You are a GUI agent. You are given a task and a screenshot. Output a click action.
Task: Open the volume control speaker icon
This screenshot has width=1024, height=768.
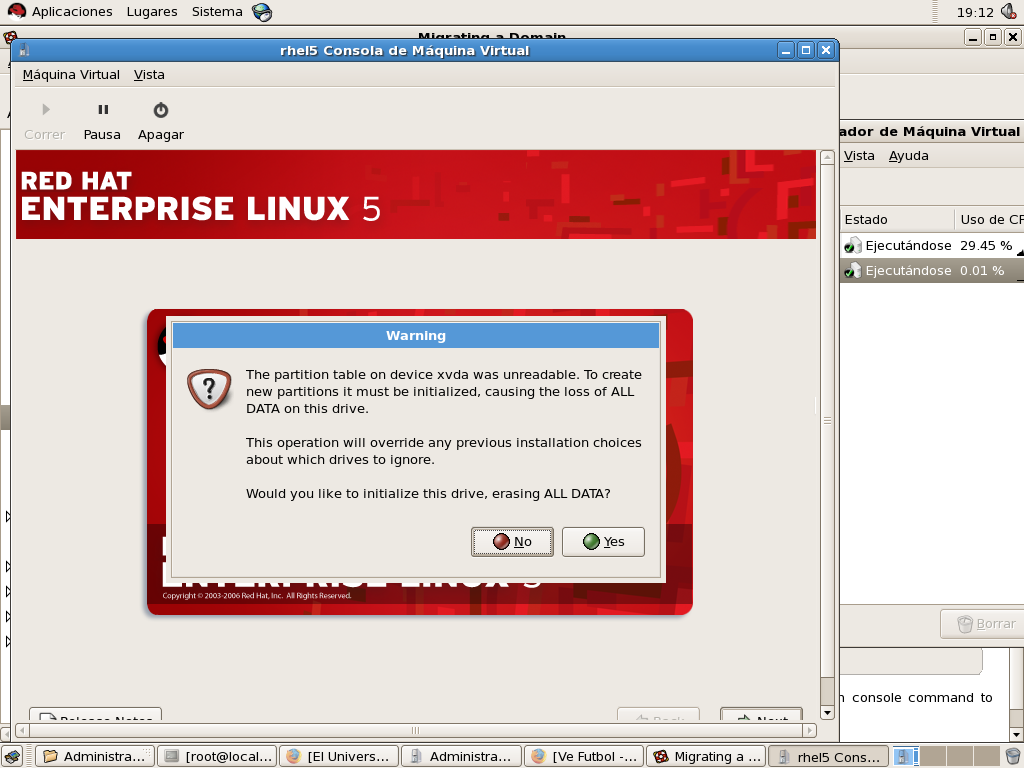tap(1007, 12)
